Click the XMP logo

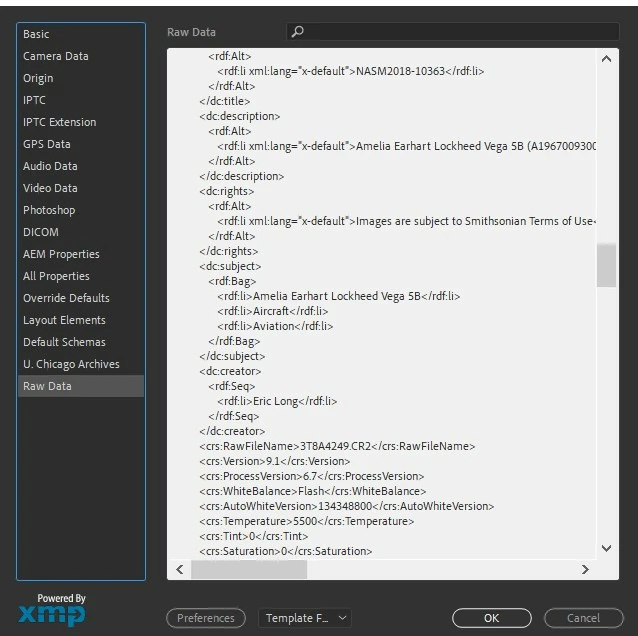tap(52, 616)
